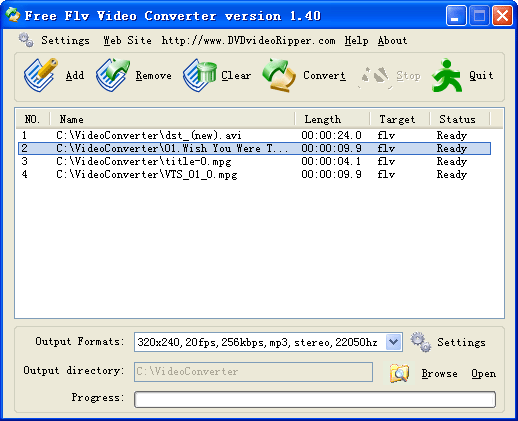The height and width of the screenshot is (421, 518).
Task: Open the Help menu
Action: (357, 41)
